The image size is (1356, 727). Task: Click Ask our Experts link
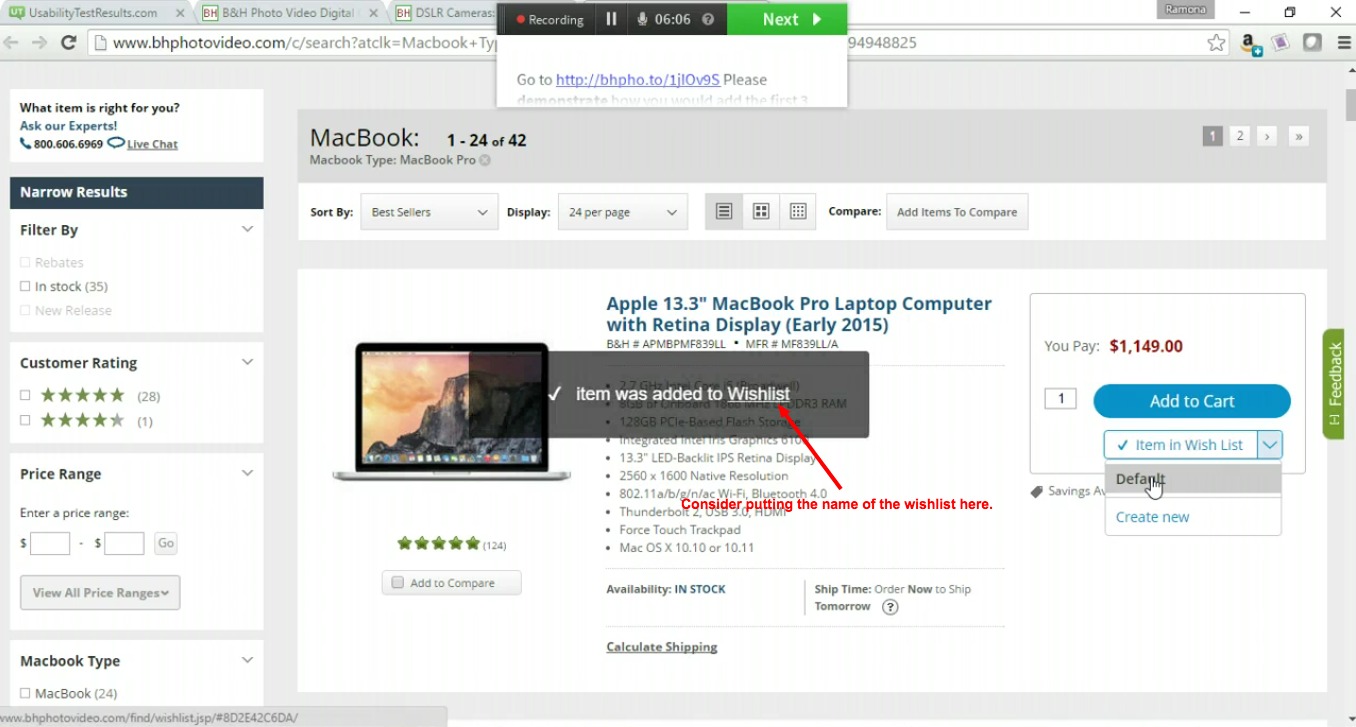point(69,126)
